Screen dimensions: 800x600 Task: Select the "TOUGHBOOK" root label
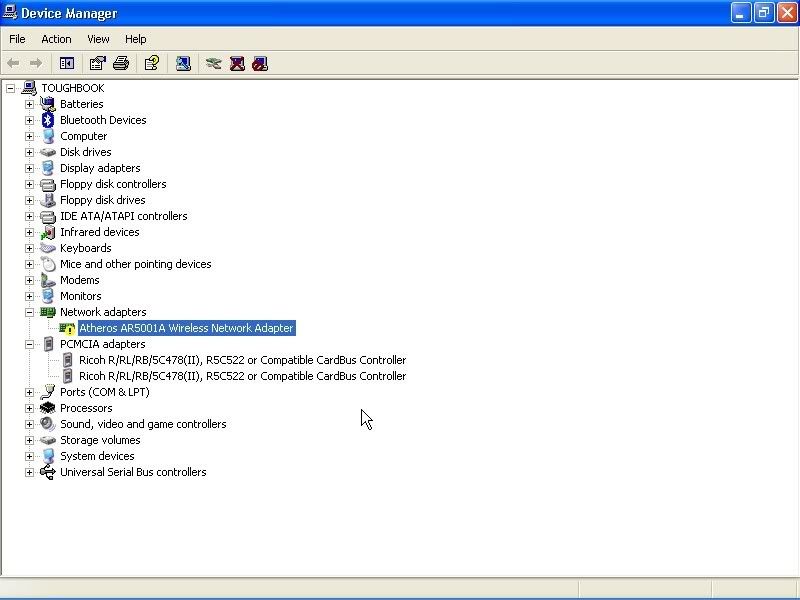(x=73, y=88)
